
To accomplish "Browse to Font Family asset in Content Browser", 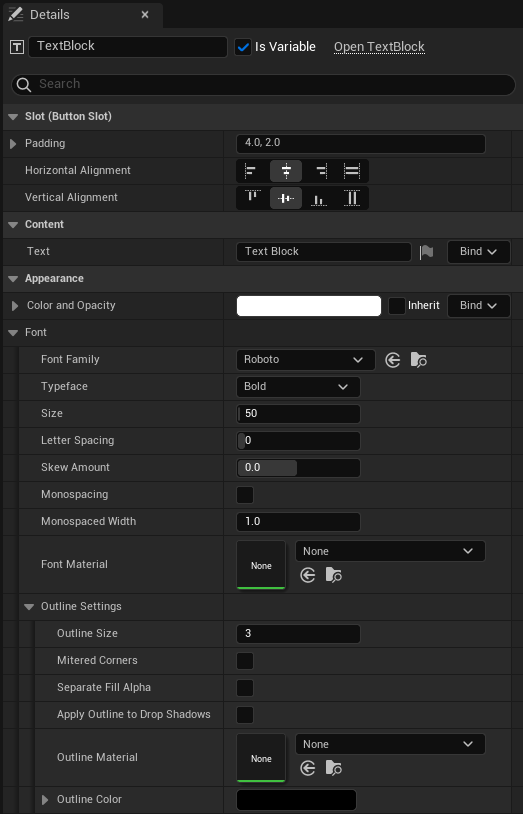I will pyautogui.click(x=419, y=360).
